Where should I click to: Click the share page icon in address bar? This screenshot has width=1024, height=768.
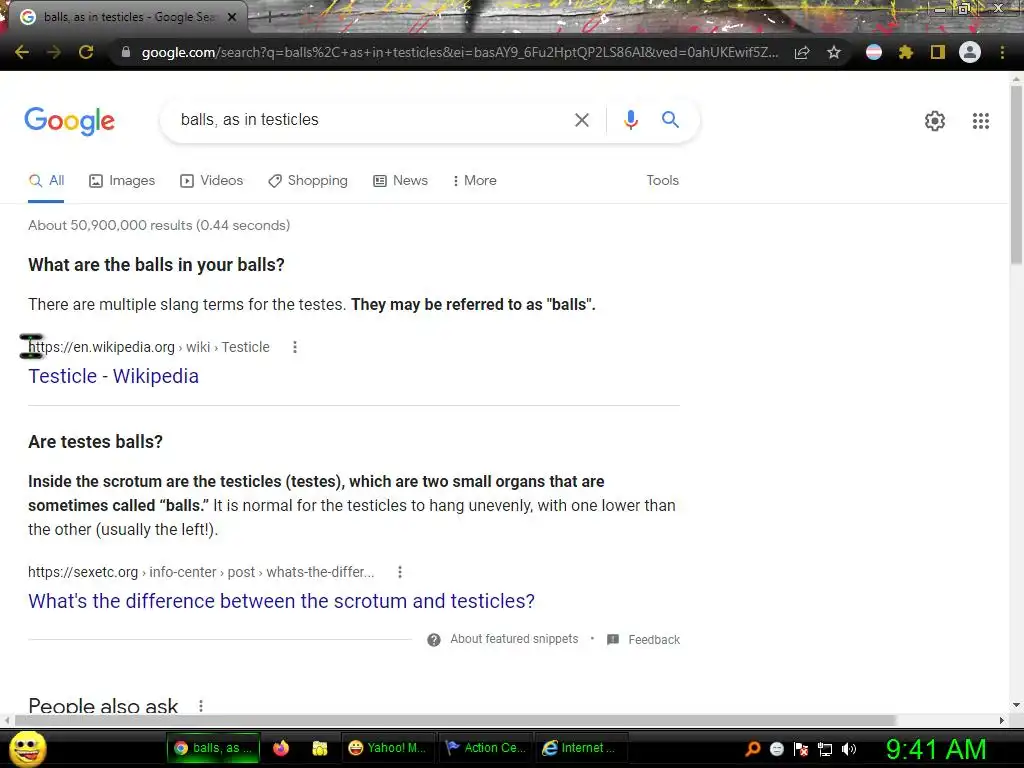pos(802,52)
